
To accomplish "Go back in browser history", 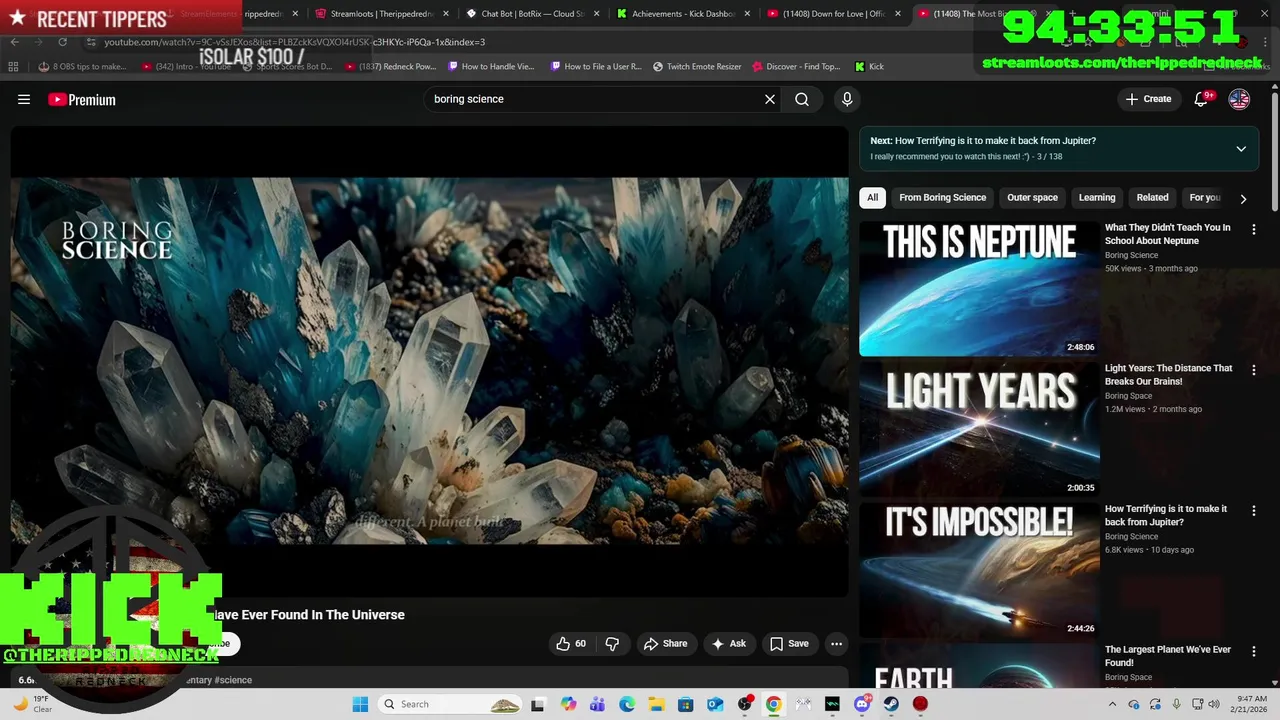I will [x=14, y=42].
